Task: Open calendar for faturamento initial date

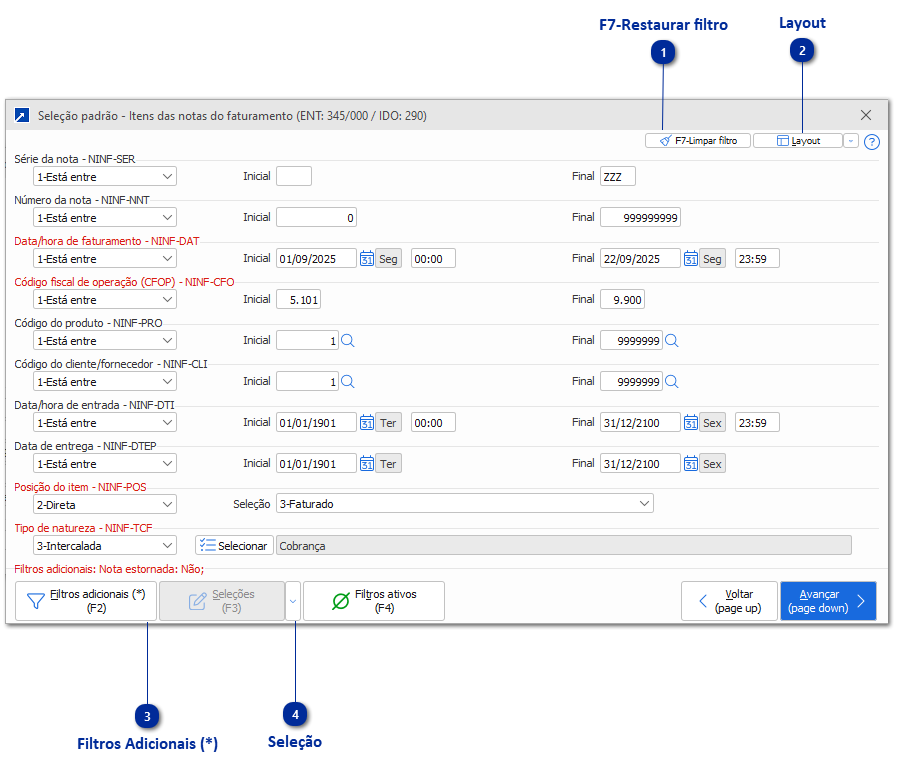Action: click(x=367, y=259)
